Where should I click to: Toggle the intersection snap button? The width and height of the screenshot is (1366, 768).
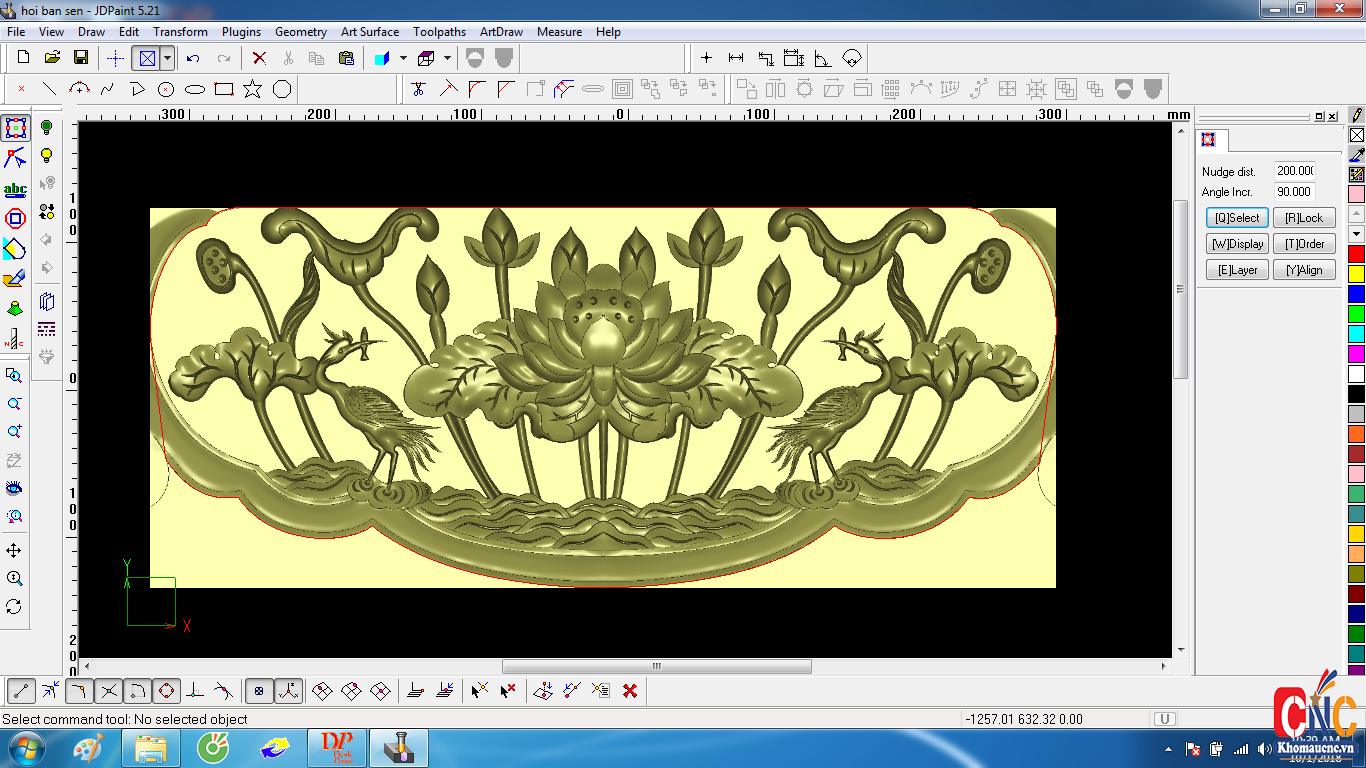(109, 690)
